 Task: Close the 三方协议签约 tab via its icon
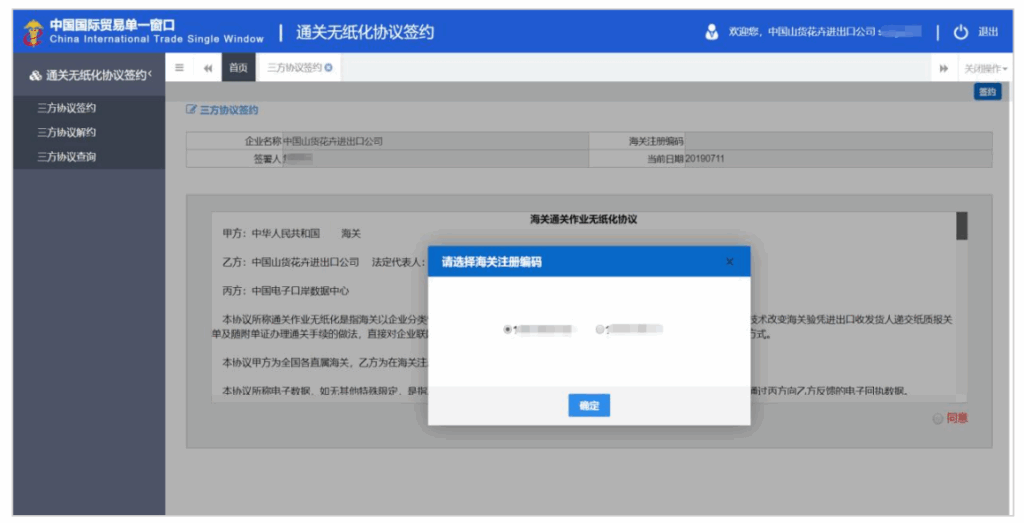click(328, 68)
